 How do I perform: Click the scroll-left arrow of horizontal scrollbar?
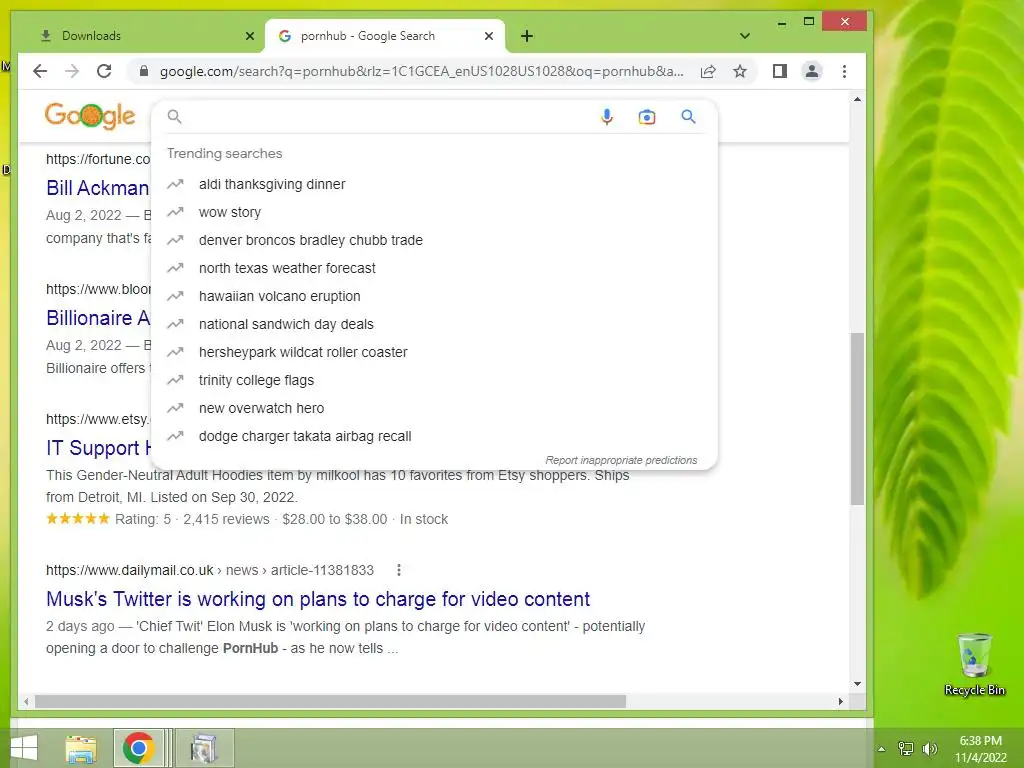(x=26, y=701)
